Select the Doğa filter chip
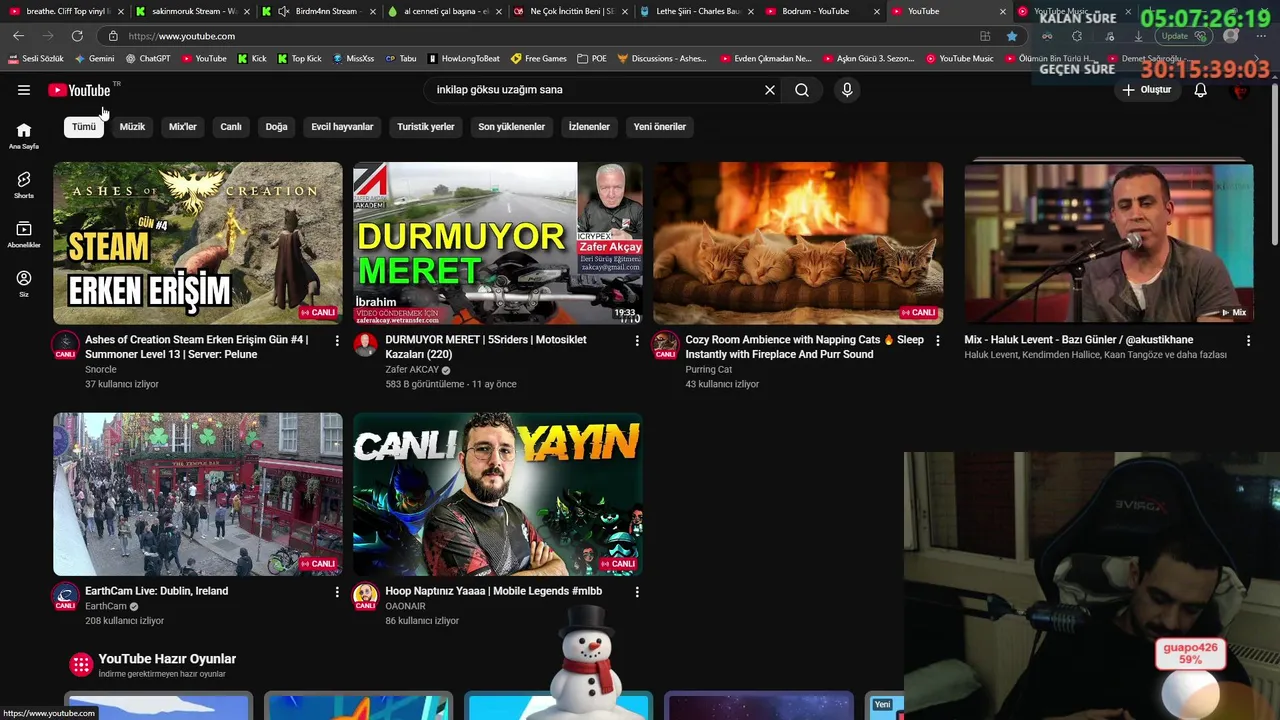Image resolution: width=1280 pixels, height=720 pixels. click(276, 127)
